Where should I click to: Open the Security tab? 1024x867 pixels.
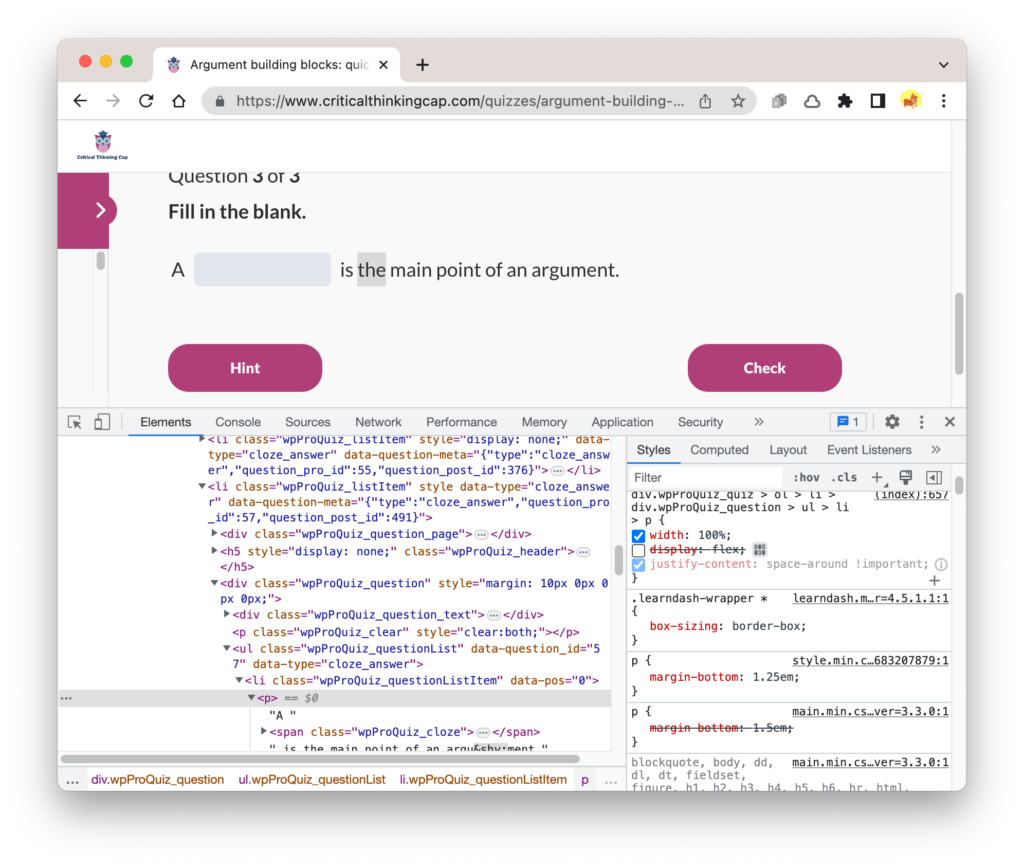coord(700,422)
